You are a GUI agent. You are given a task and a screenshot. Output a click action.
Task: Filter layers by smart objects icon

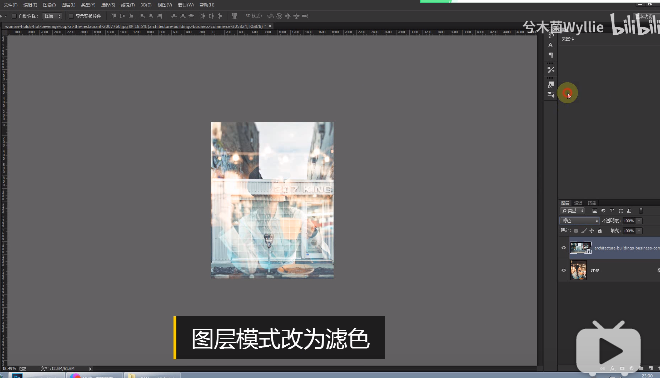point(629,210)
